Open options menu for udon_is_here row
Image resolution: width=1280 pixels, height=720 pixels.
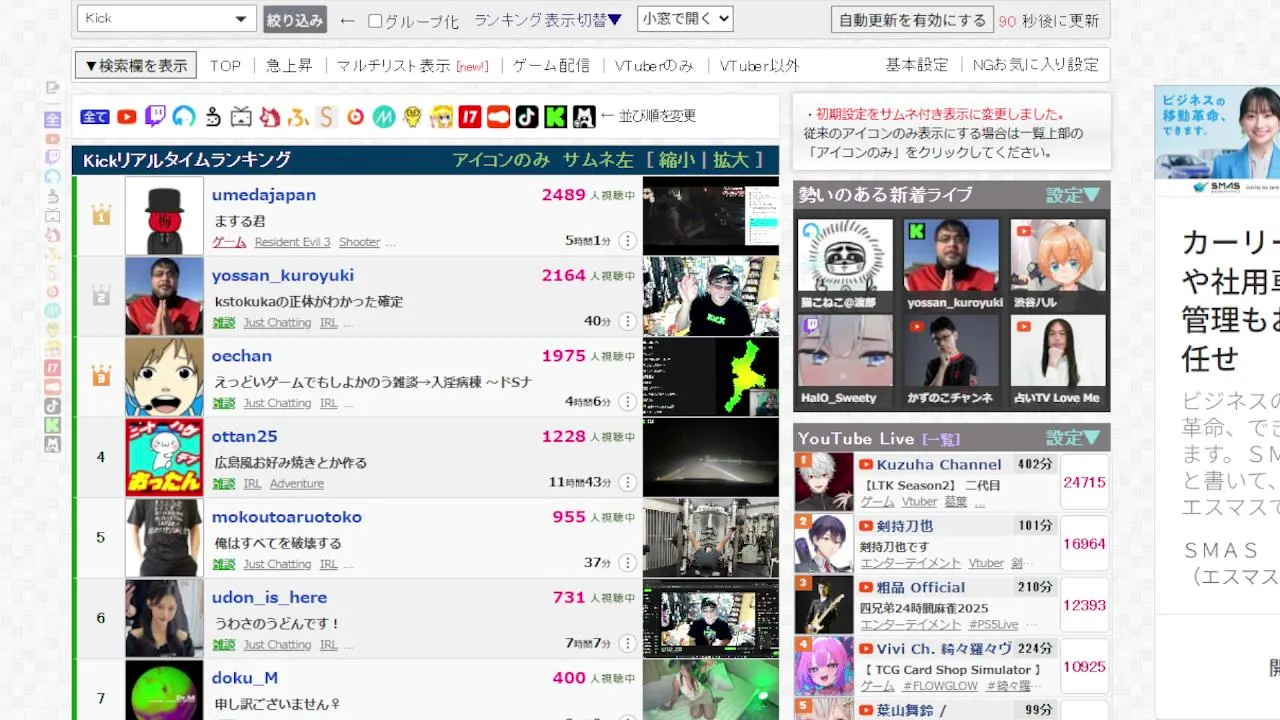(627, 643)
